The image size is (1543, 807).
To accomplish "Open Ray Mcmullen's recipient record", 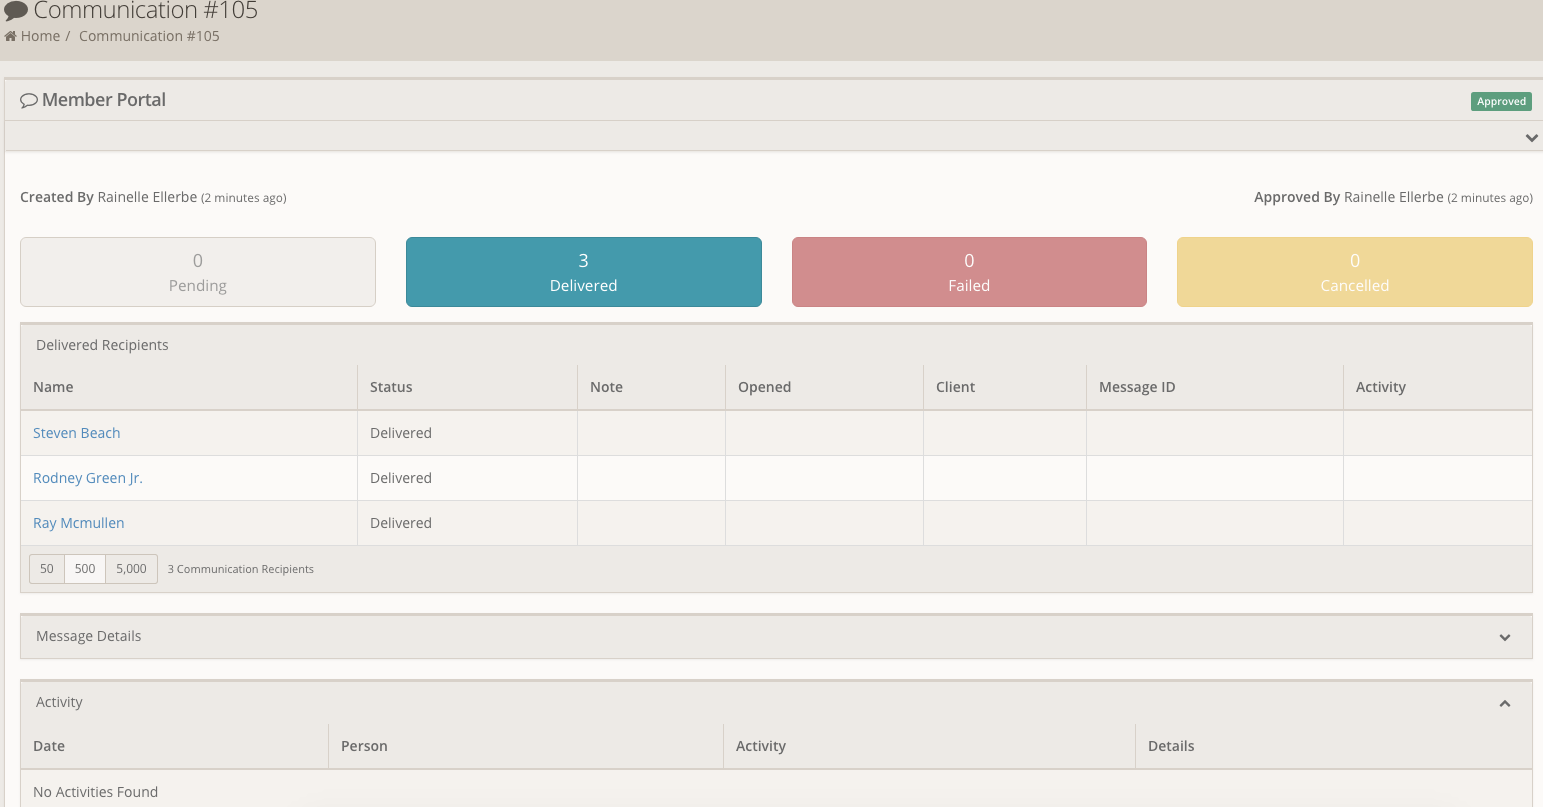I will [78, 522].
